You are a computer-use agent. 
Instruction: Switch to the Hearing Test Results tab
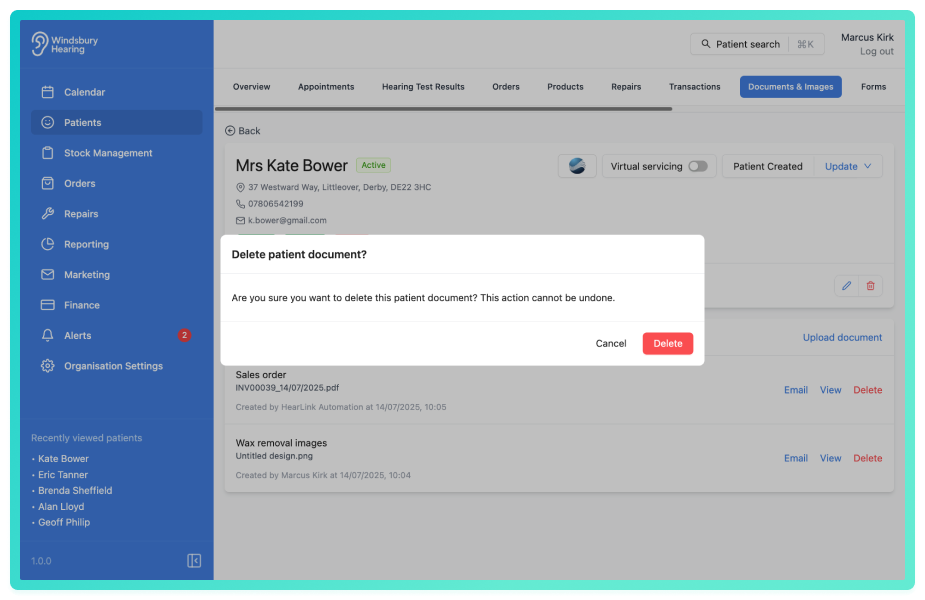point(423,87)
